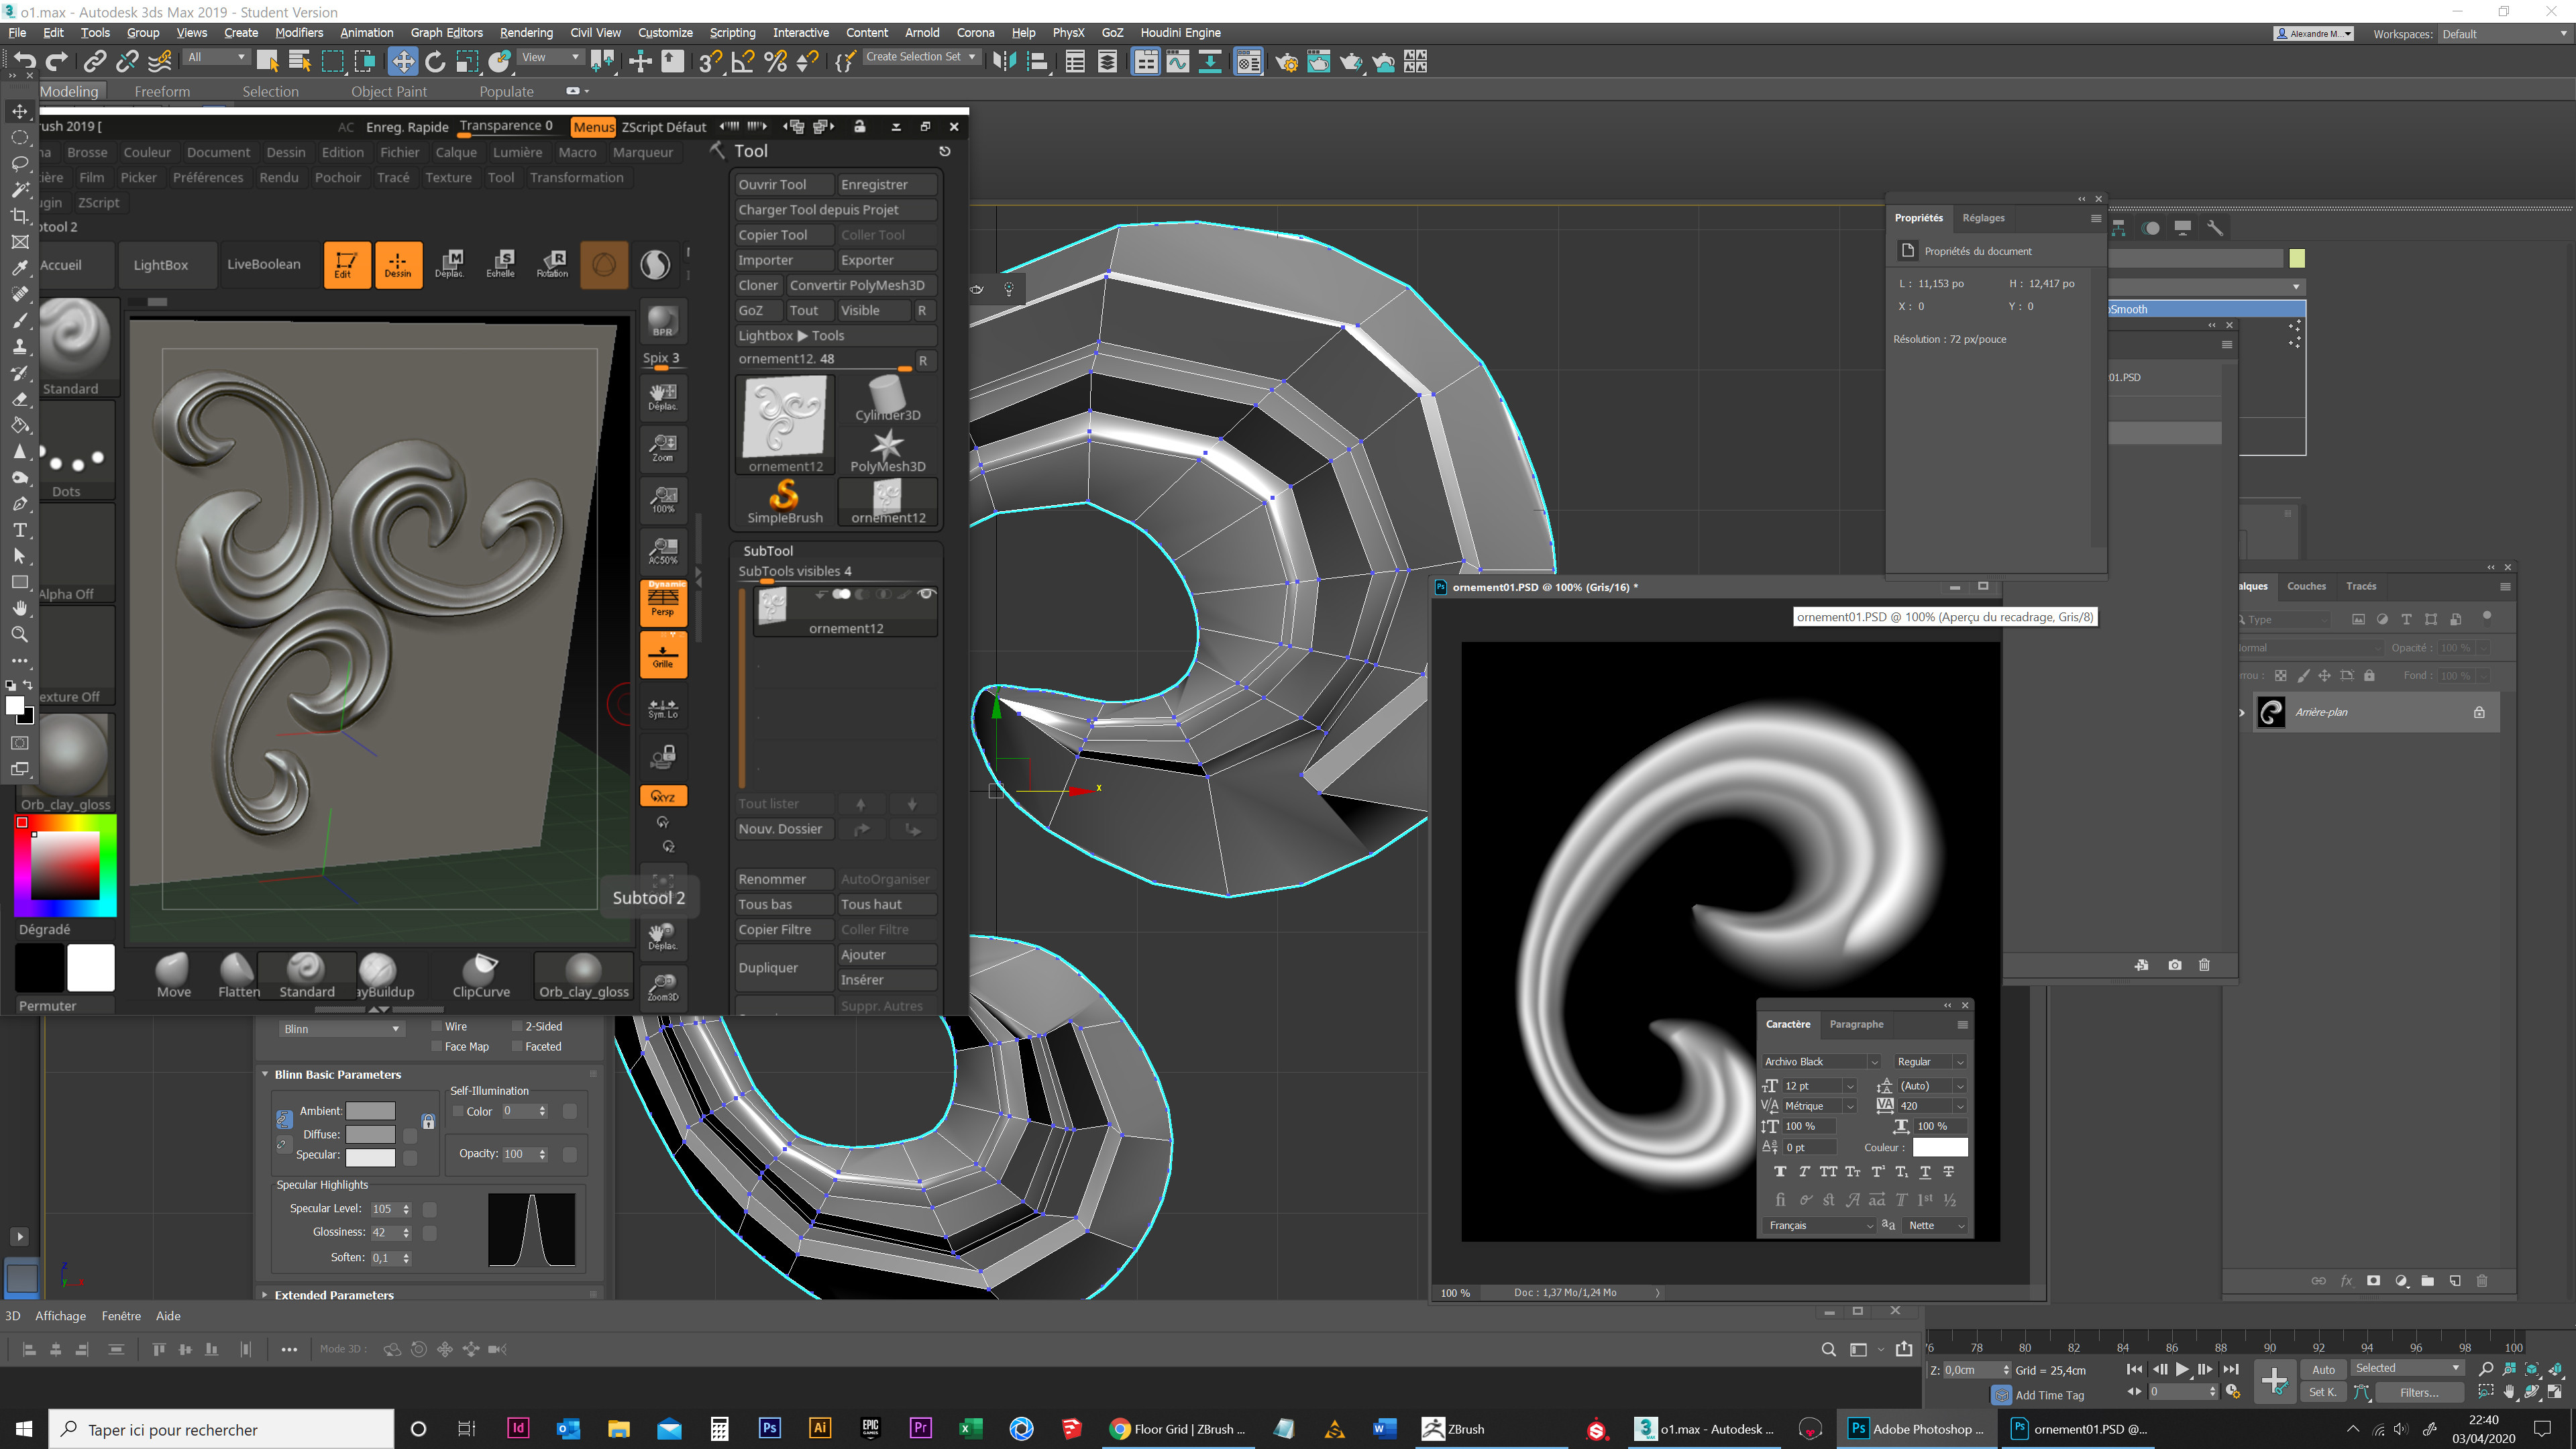Click the Select and Link chain icon

coord(94,61)
